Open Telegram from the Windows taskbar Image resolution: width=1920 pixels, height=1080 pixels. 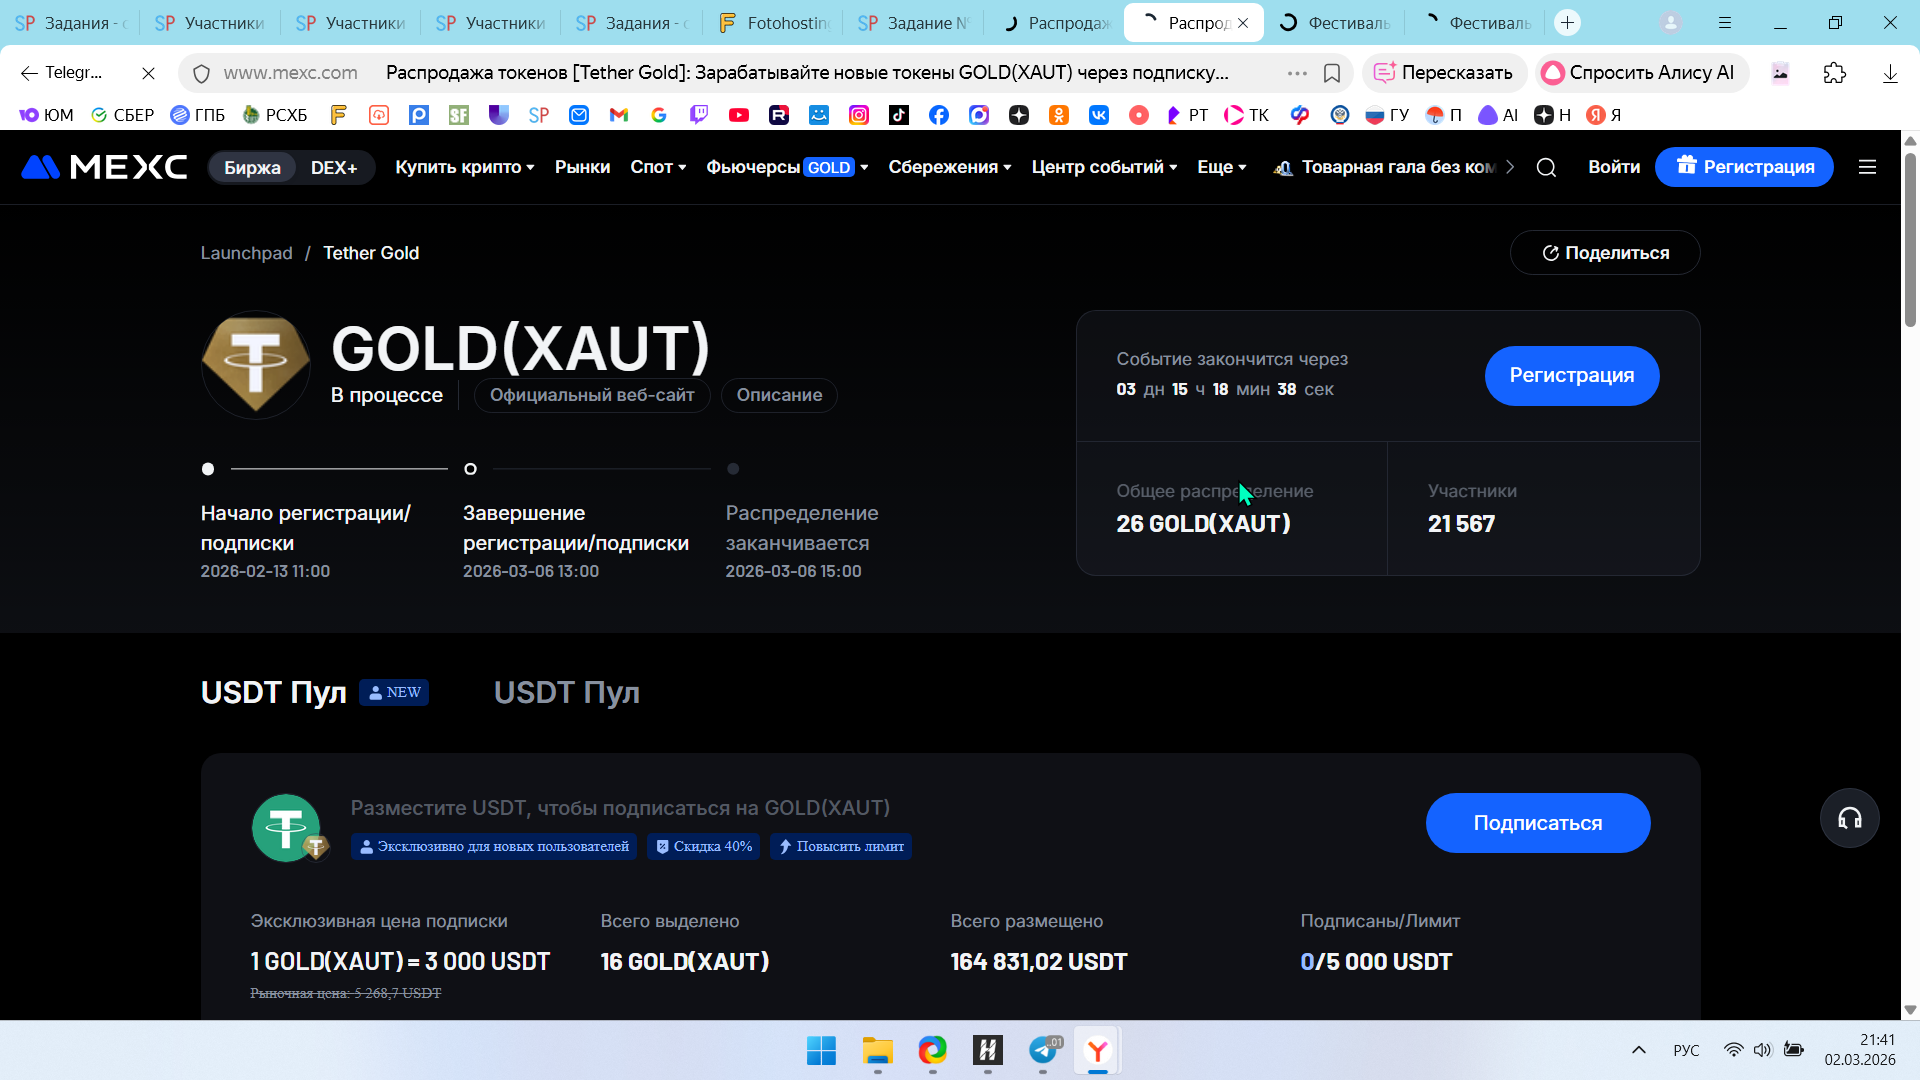tap(1043, 1050)
